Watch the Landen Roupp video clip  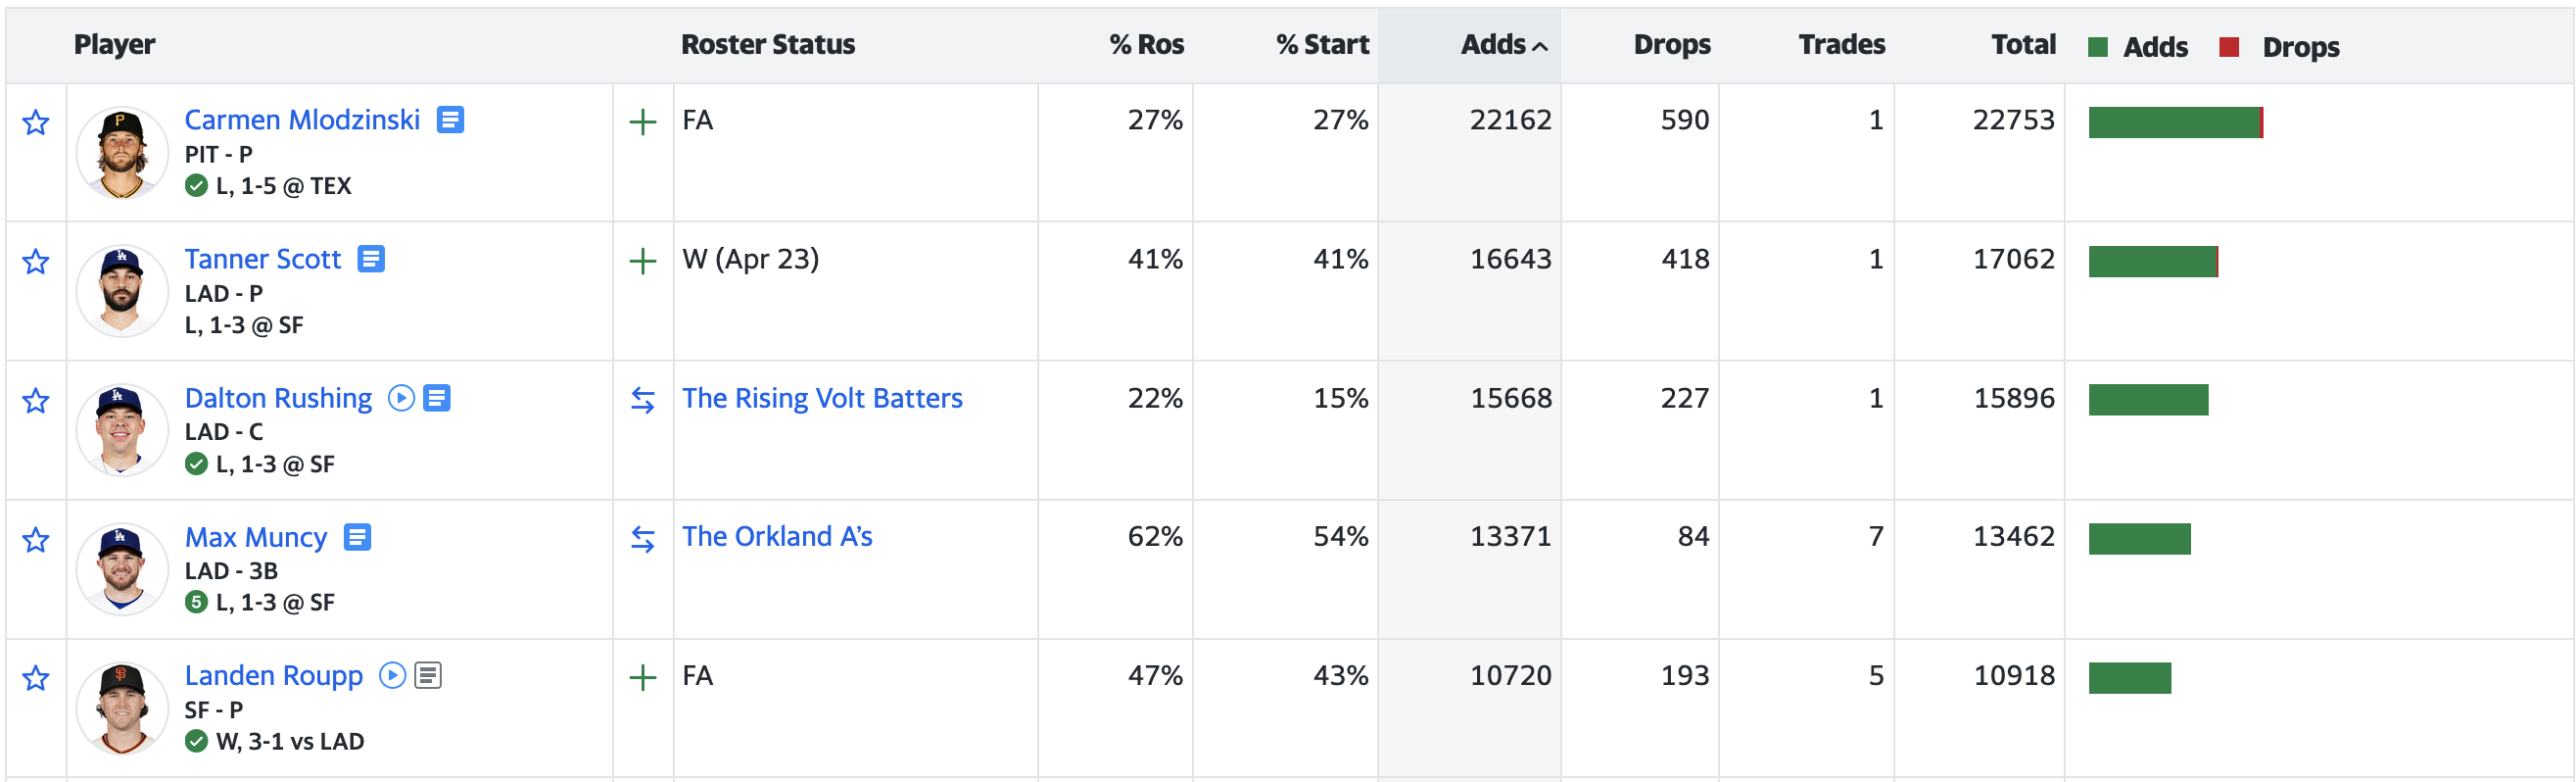[393, 676]
